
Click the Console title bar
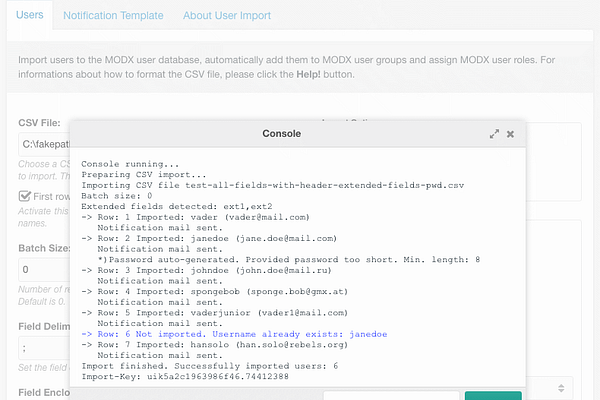point(281,134)
